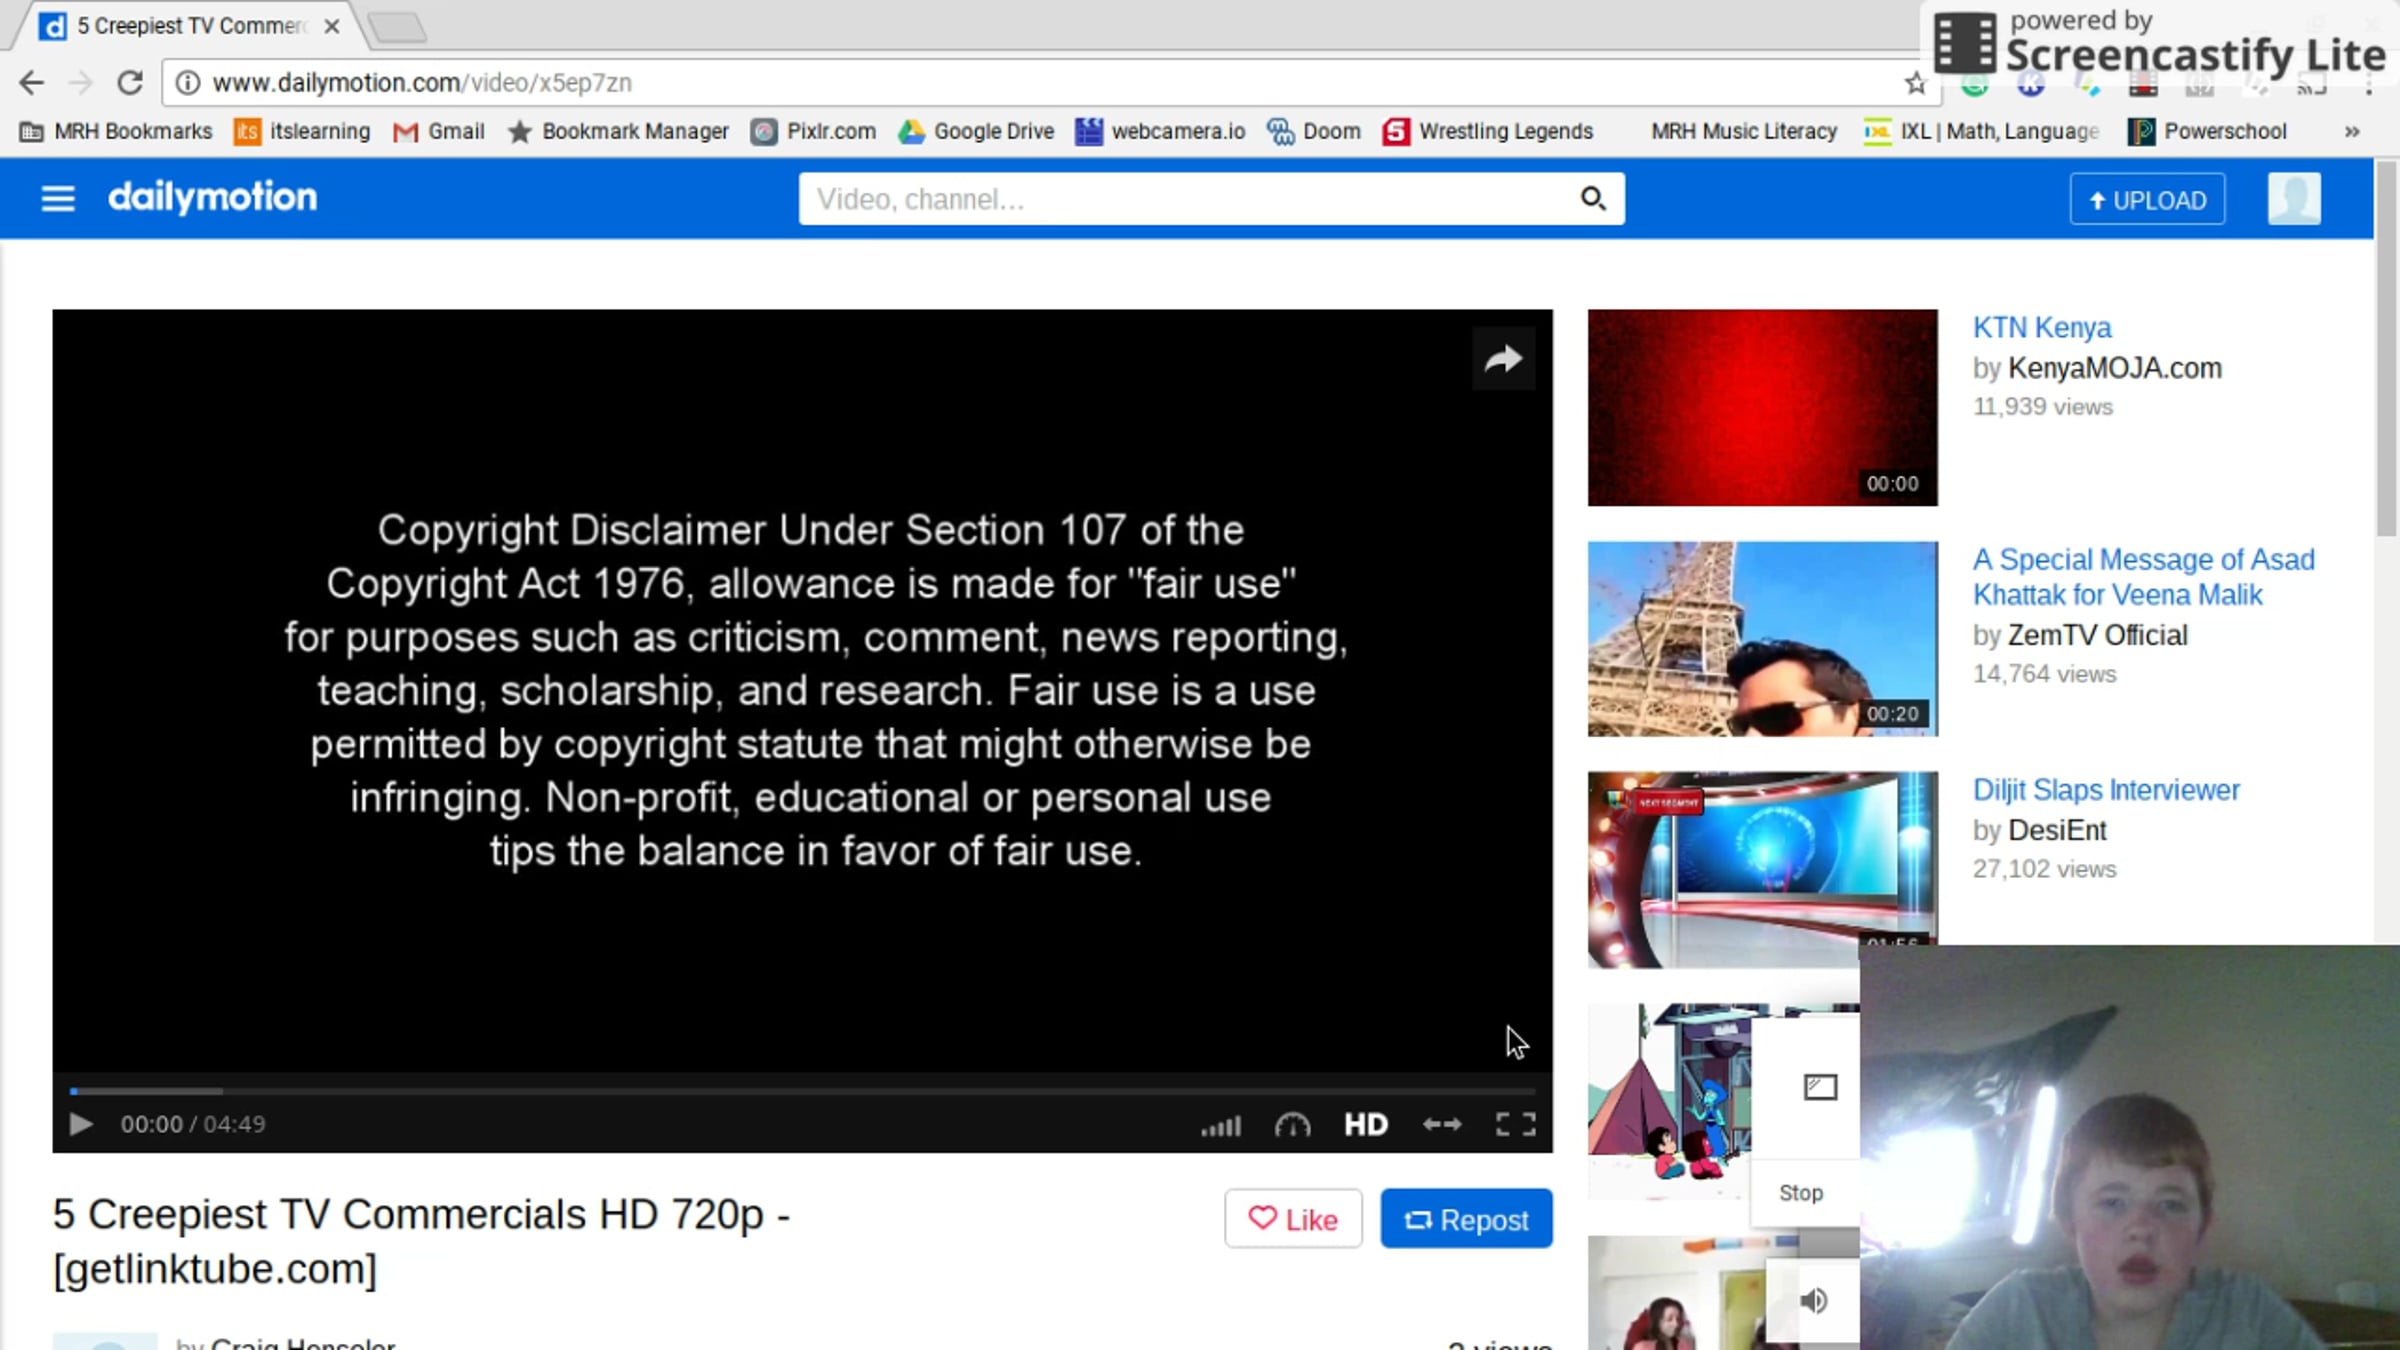Open the KTN Kenya video link
The height and width of the screenshot is (1350, 2400).
pos(2041,328)
